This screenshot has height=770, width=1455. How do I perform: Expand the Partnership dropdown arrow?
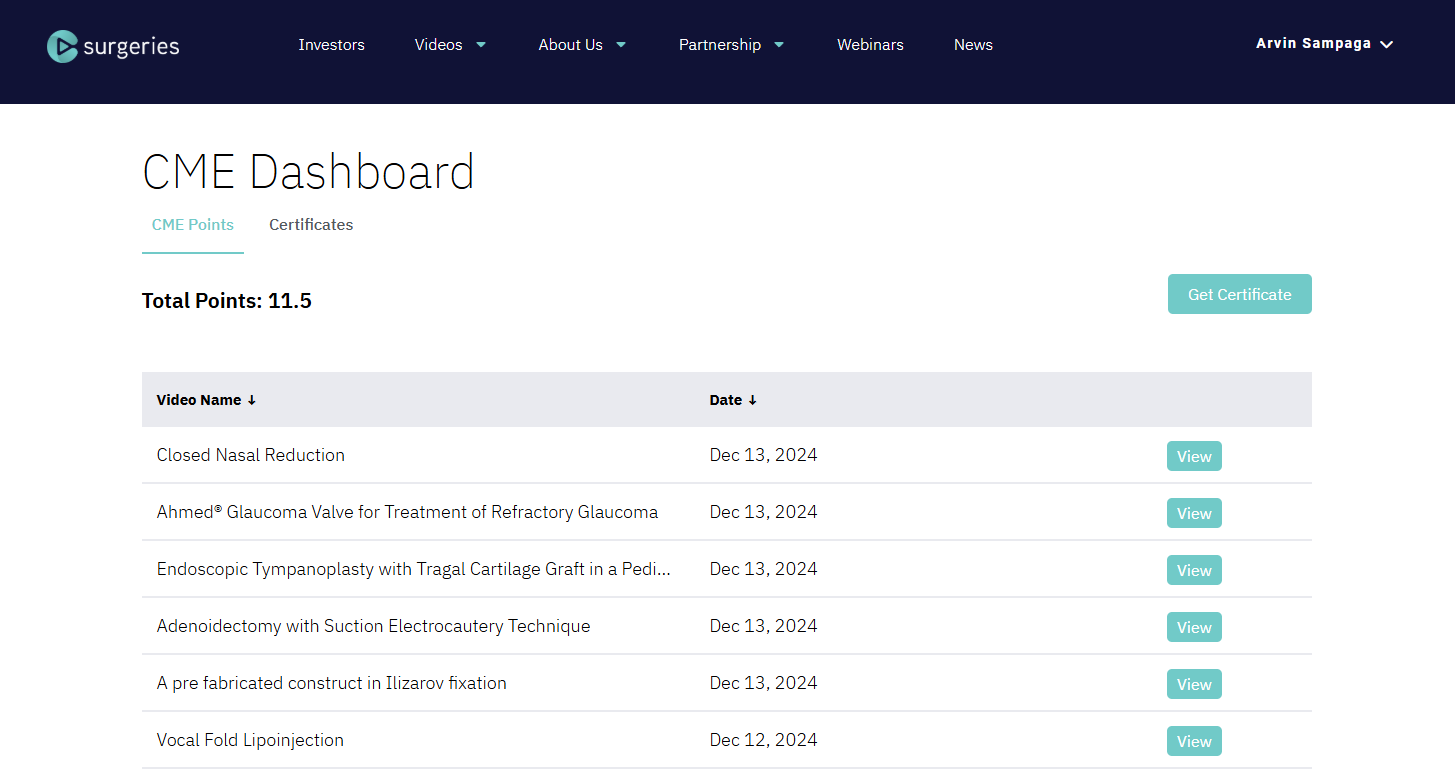[x=779, y=45]
